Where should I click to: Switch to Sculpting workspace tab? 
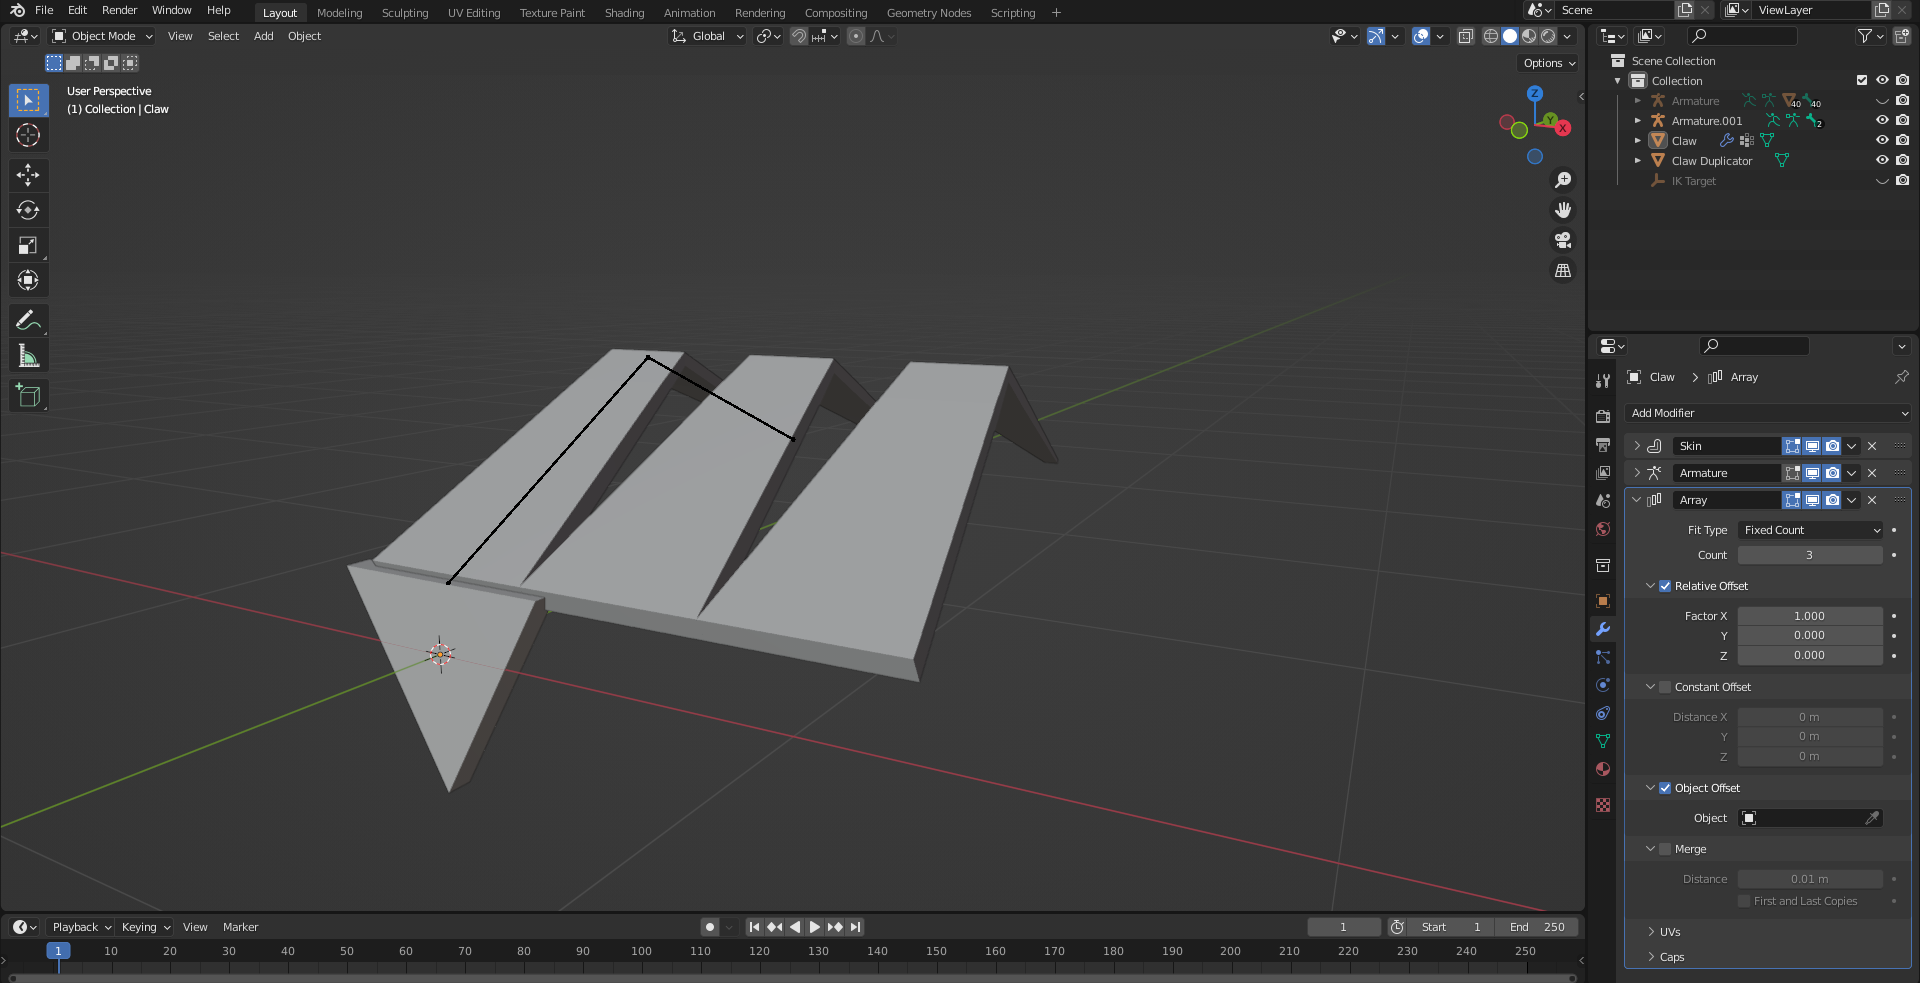(x=405, y=13)
